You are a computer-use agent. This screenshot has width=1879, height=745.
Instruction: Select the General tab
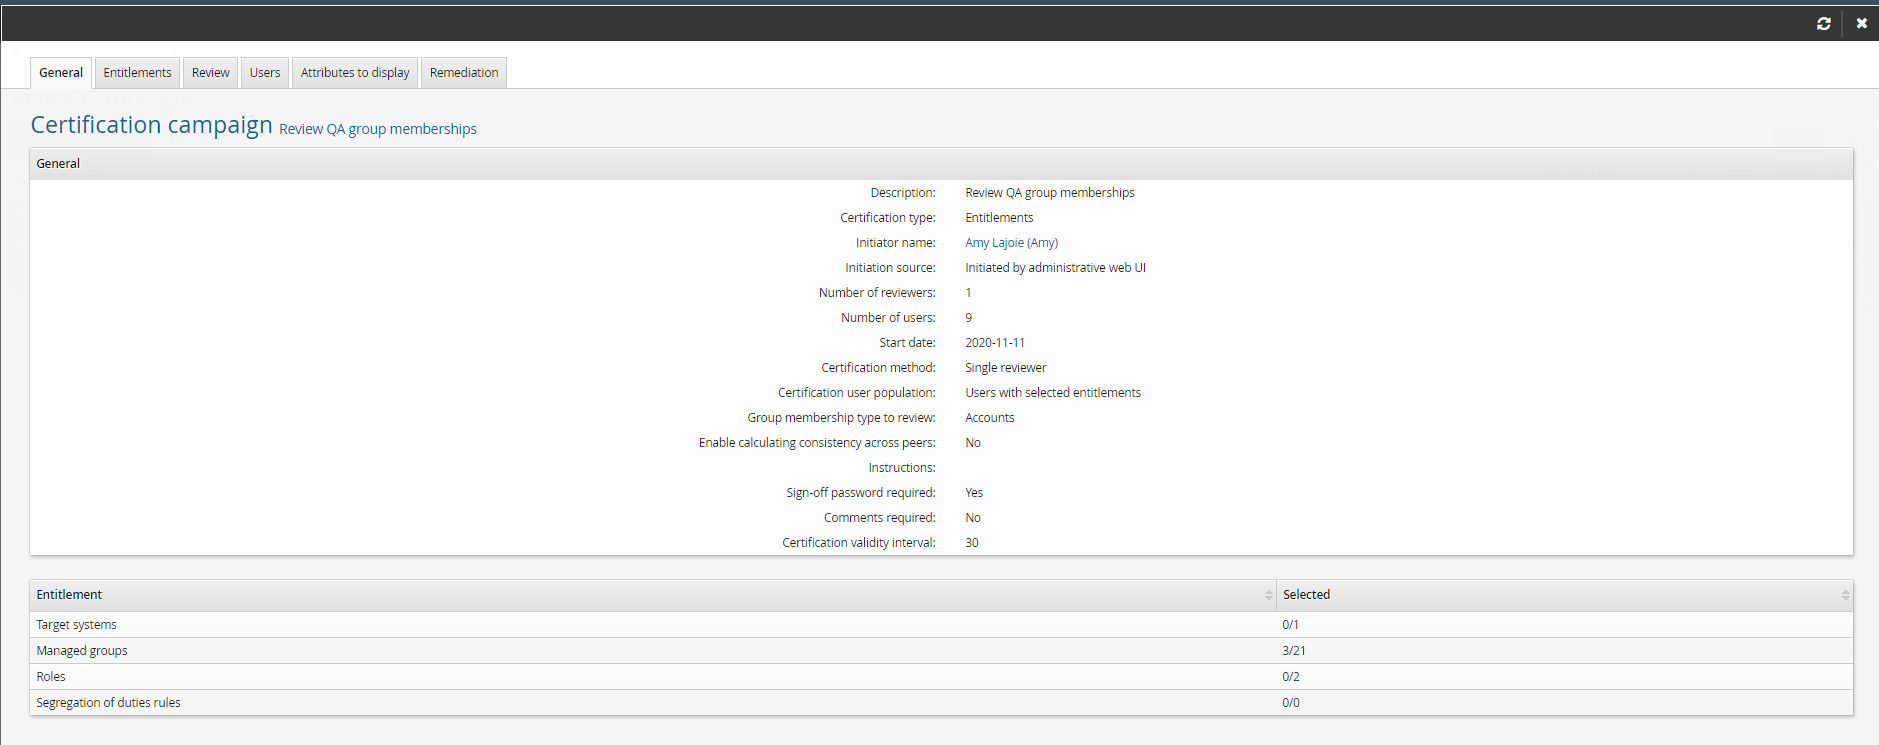61,73
